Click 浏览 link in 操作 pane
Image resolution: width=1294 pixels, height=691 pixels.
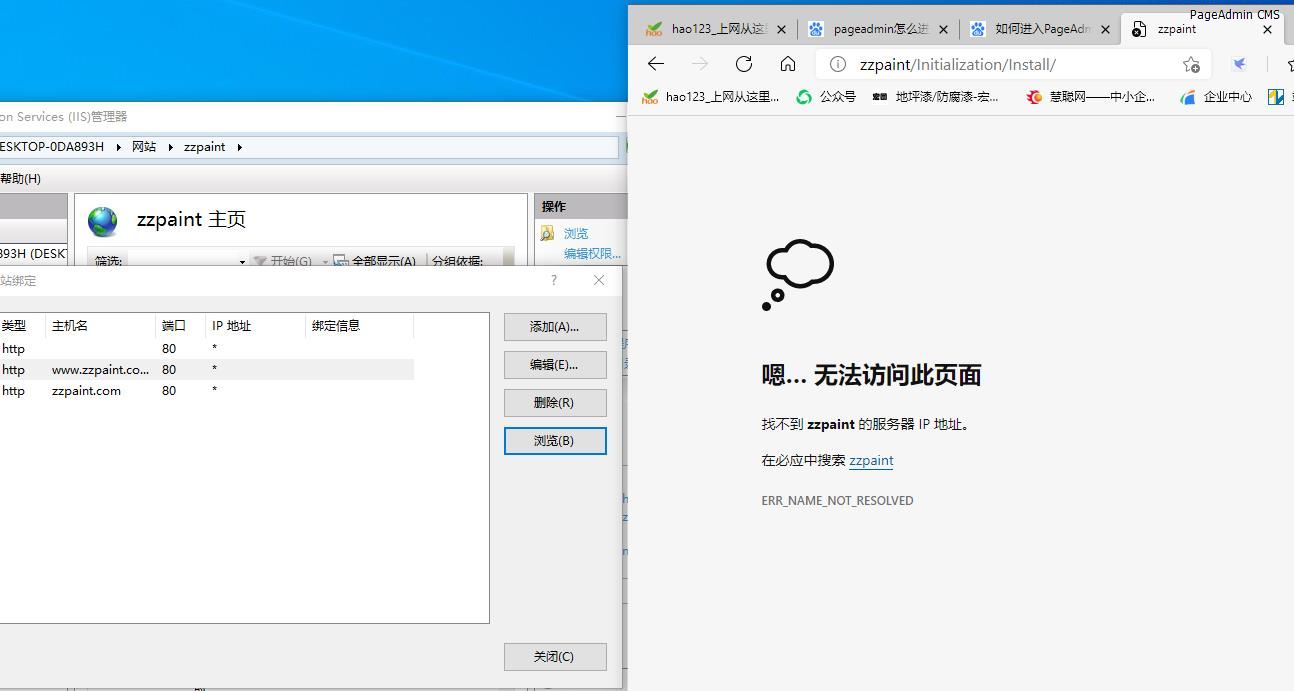(576, 234)
